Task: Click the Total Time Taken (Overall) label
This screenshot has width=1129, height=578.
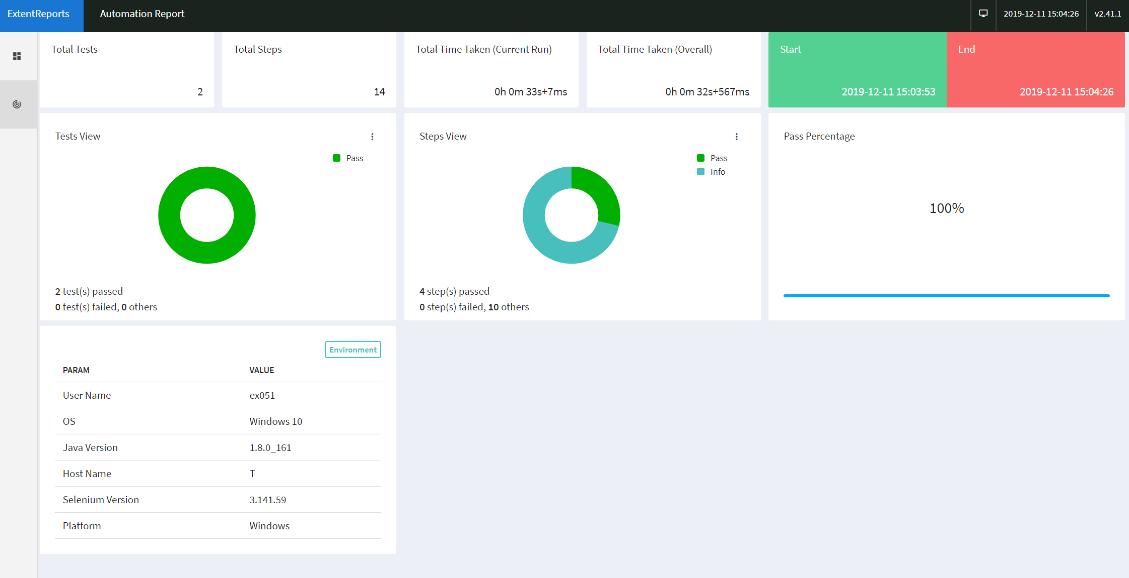Action: (655, 50)
